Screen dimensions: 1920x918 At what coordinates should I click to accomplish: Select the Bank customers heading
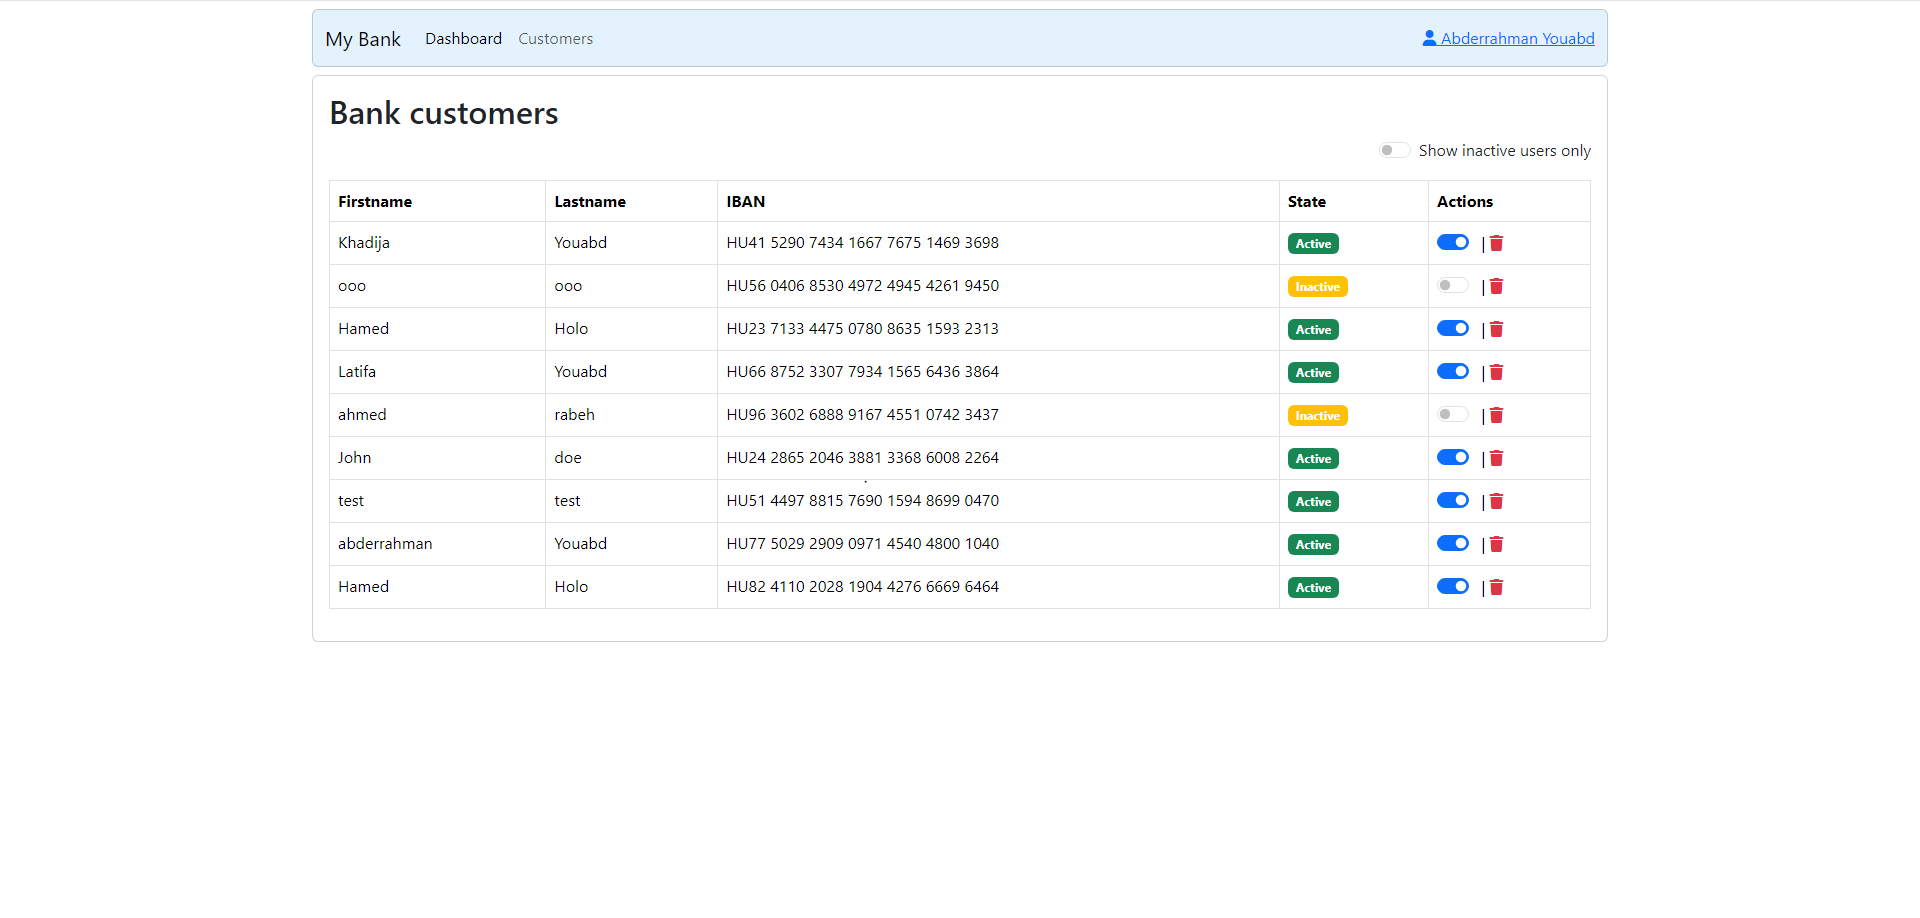coord(444,113)
